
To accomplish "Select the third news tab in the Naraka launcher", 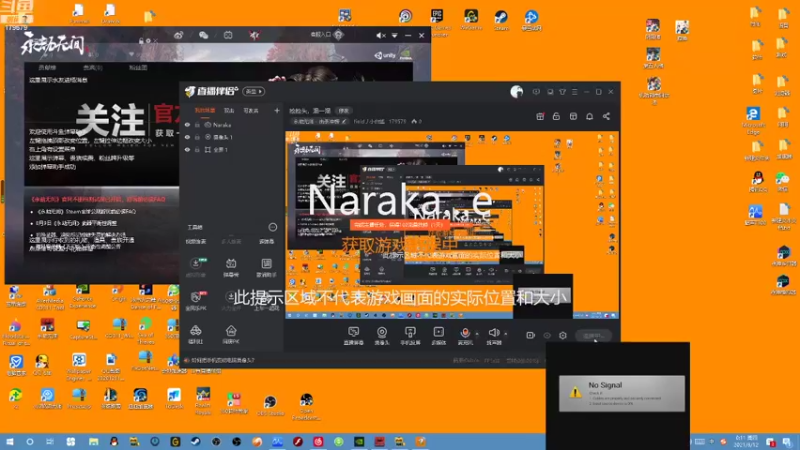I will [138, 67].
